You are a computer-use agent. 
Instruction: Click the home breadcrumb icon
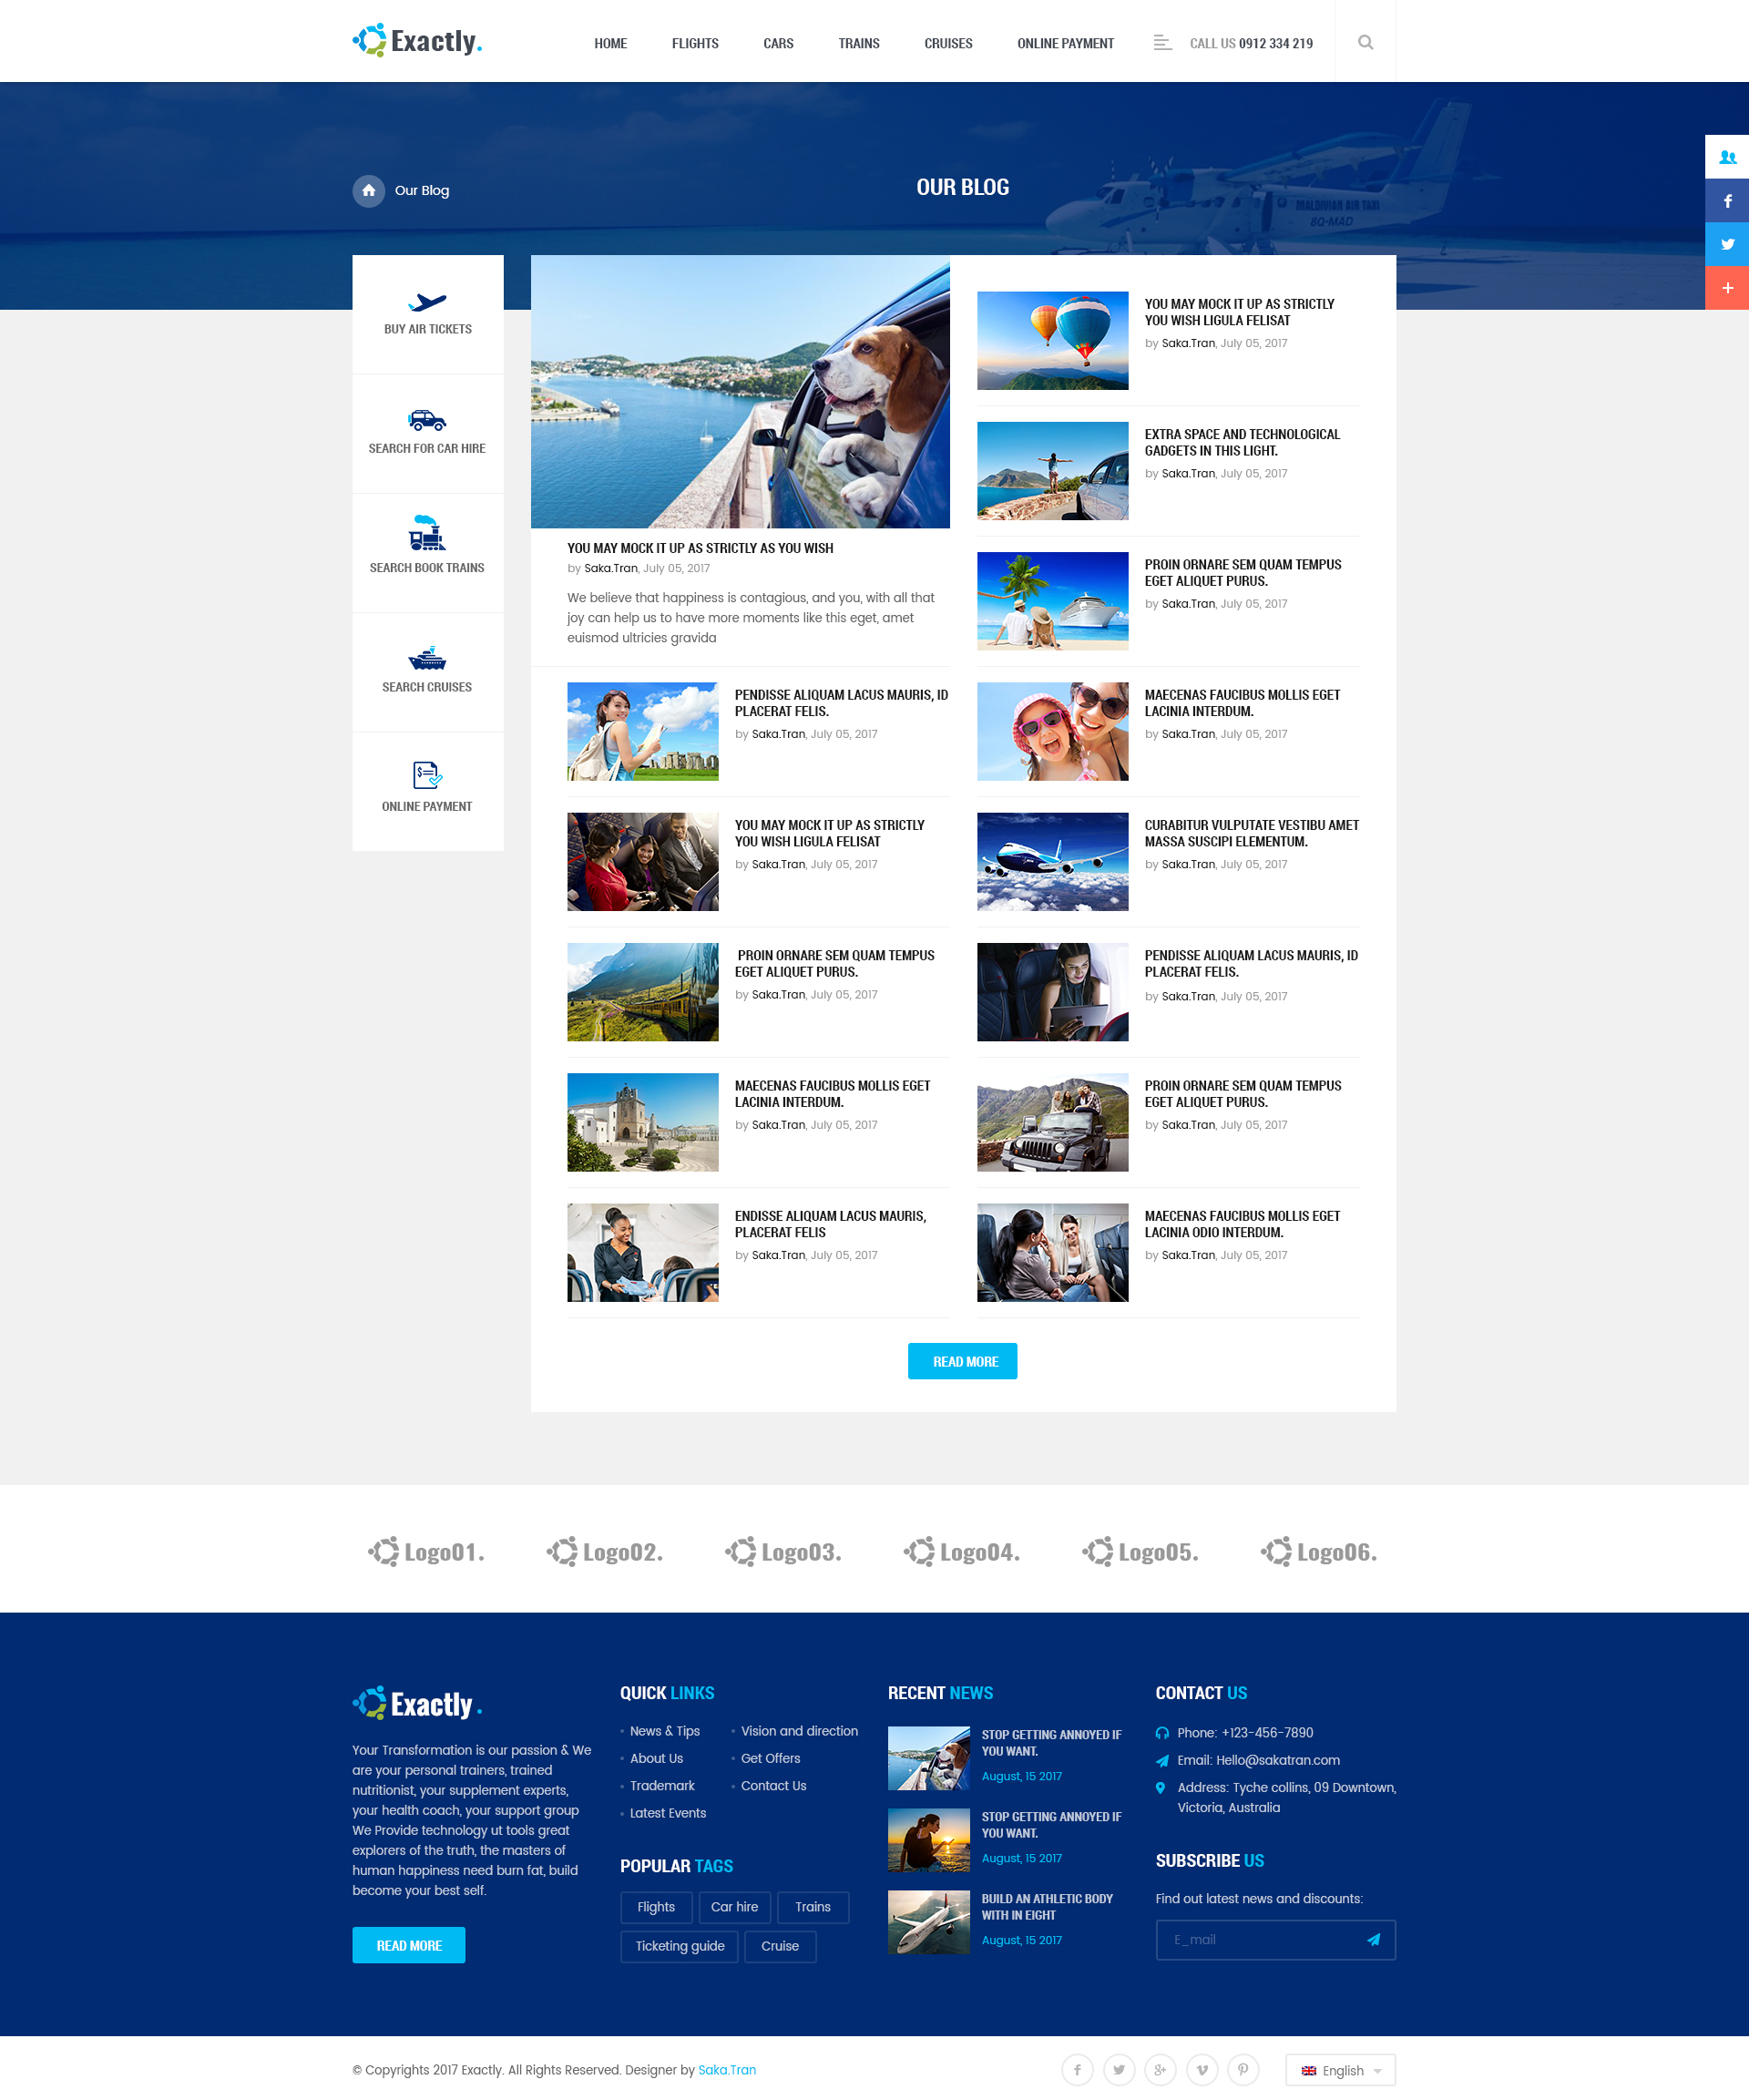point(368,190)
